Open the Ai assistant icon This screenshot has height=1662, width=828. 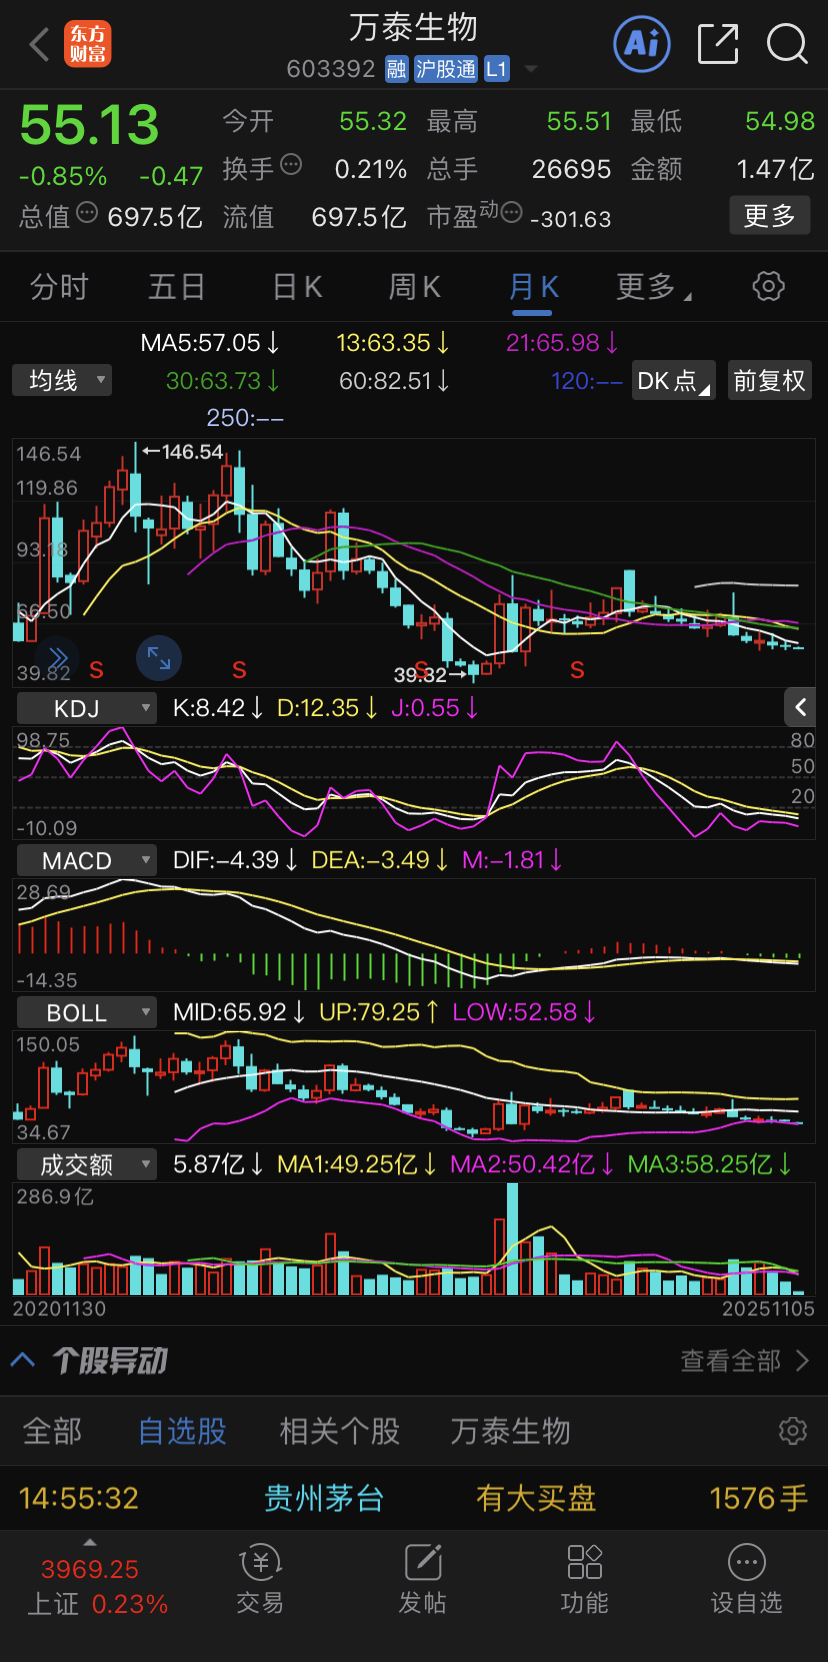click(641, 44)
